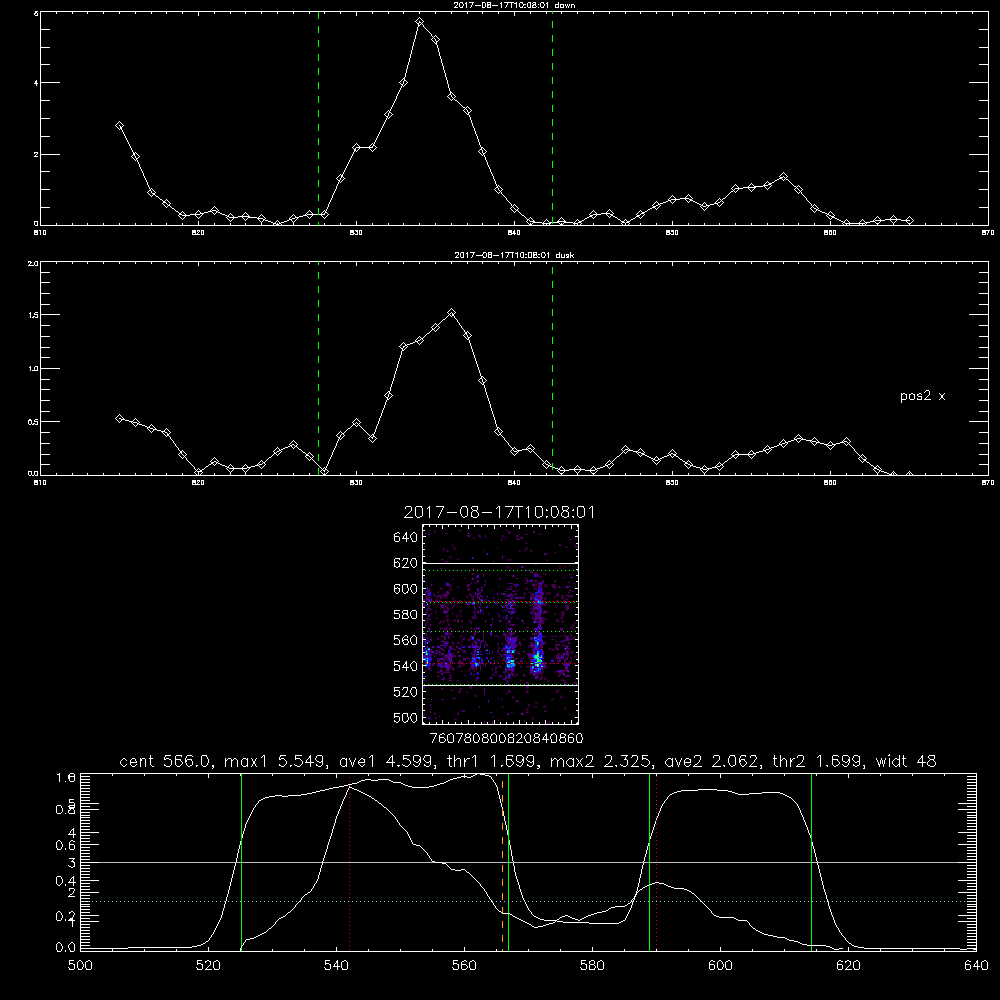Select 'widt 48' in the stats line
This screenshot has width=1000, height=1000.
click(x=906, y=761)
